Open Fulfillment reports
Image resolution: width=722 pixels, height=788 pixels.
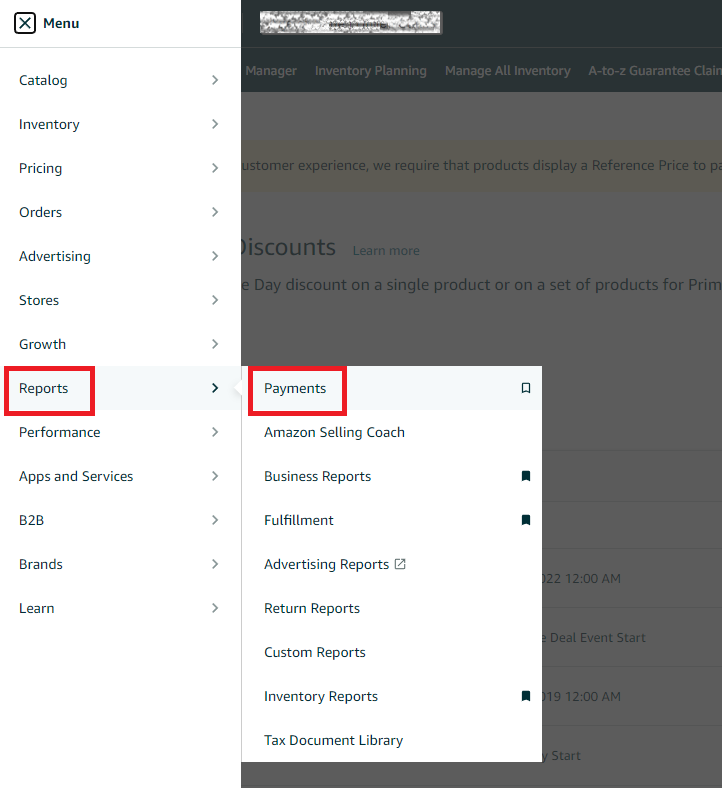298,520
